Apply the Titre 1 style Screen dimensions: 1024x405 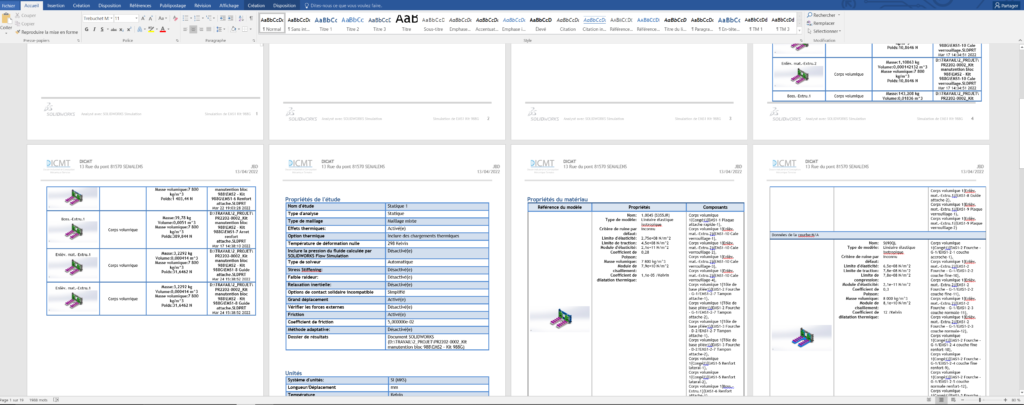(326, 24)
